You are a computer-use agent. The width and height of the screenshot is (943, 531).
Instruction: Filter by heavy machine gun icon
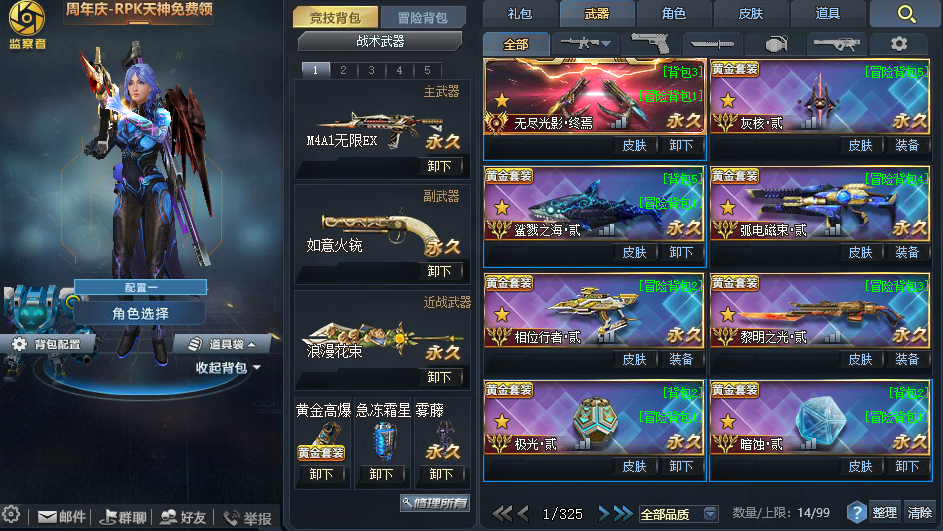837,44
